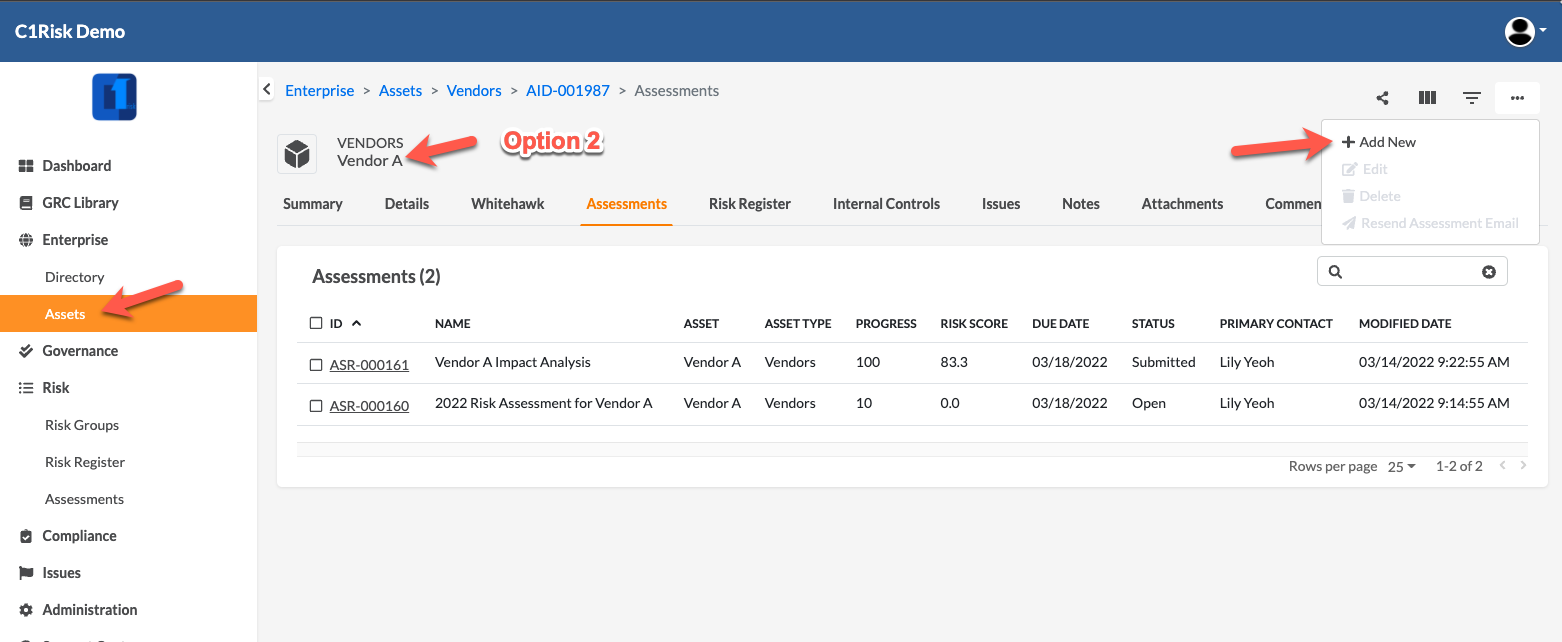The width and height of the screenshot is (1562, 642).
Task: Sort by the Status column header
Action: (1153, 324)
